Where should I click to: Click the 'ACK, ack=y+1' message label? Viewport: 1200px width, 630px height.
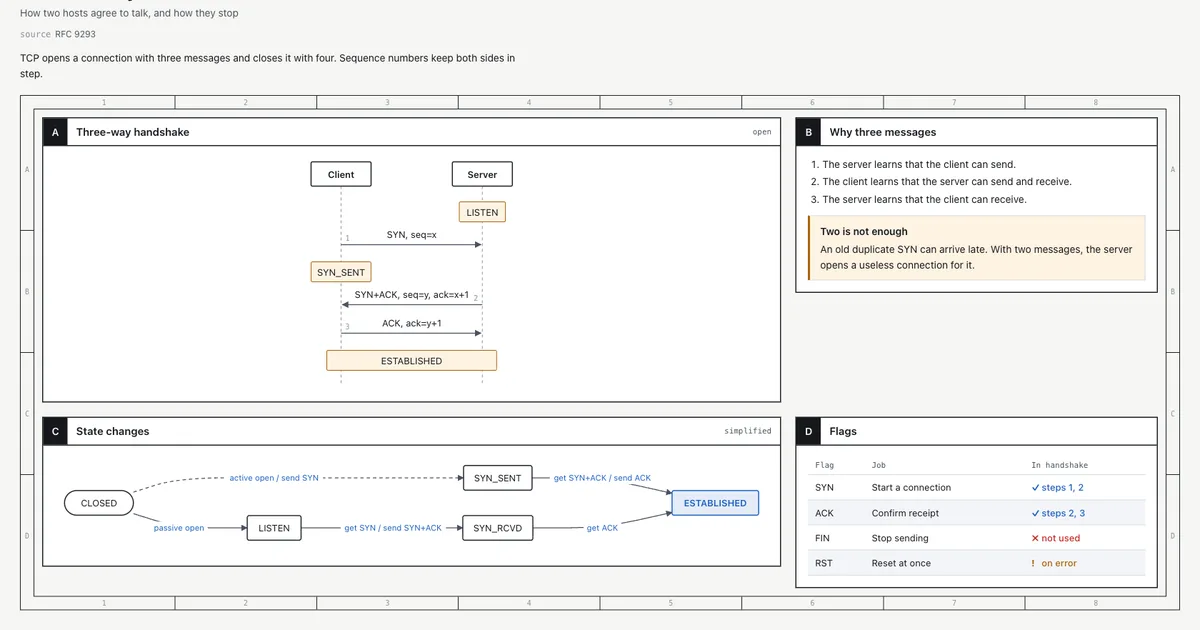pos(411,324)
